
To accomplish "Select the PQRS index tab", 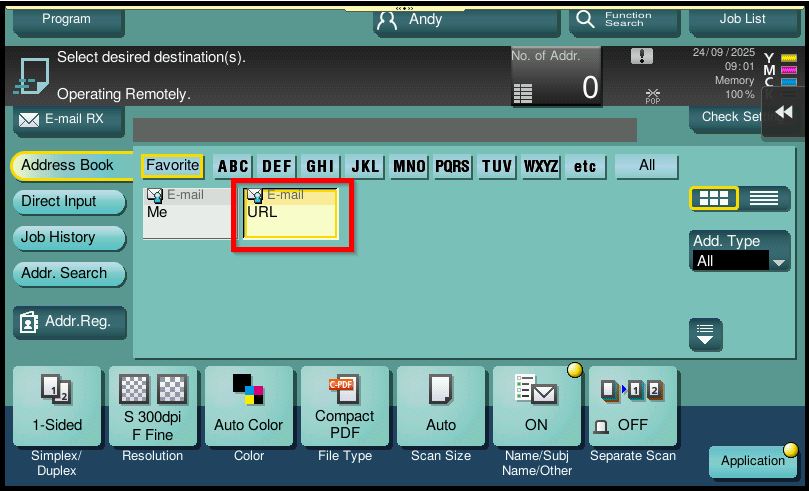I will point(453,166).
